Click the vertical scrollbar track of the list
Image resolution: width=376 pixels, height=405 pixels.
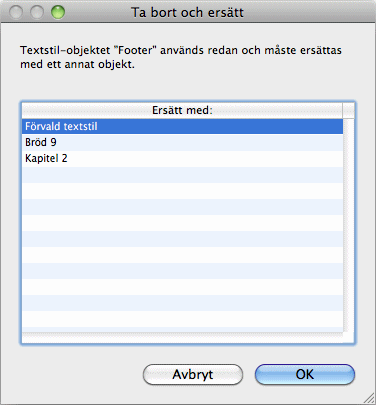tap(349, 225)
